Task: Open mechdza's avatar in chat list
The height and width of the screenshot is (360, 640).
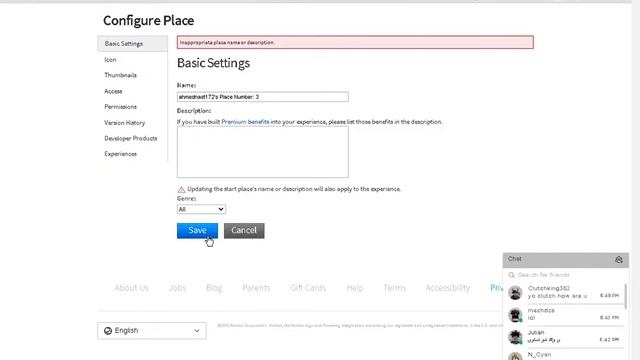Action: [515, 315]
